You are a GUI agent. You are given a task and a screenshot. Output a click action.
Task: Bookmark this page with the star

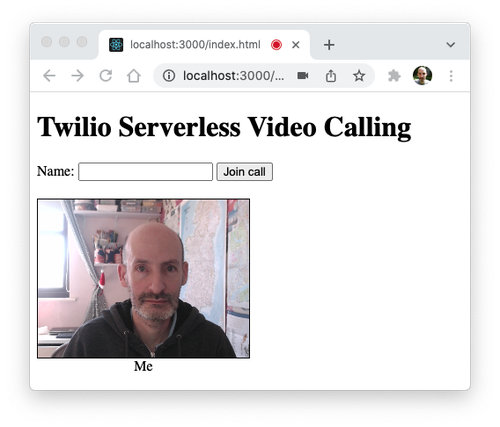point(359,76)
